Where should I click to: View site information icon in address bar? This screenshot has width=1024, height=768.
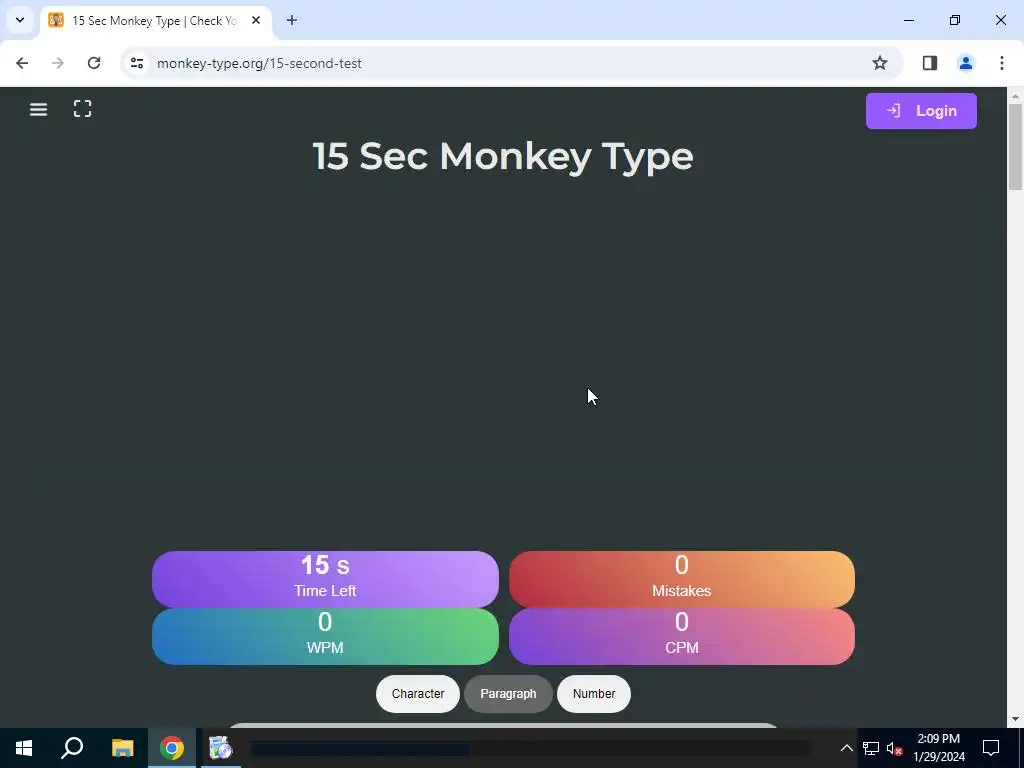coord(137,63)
